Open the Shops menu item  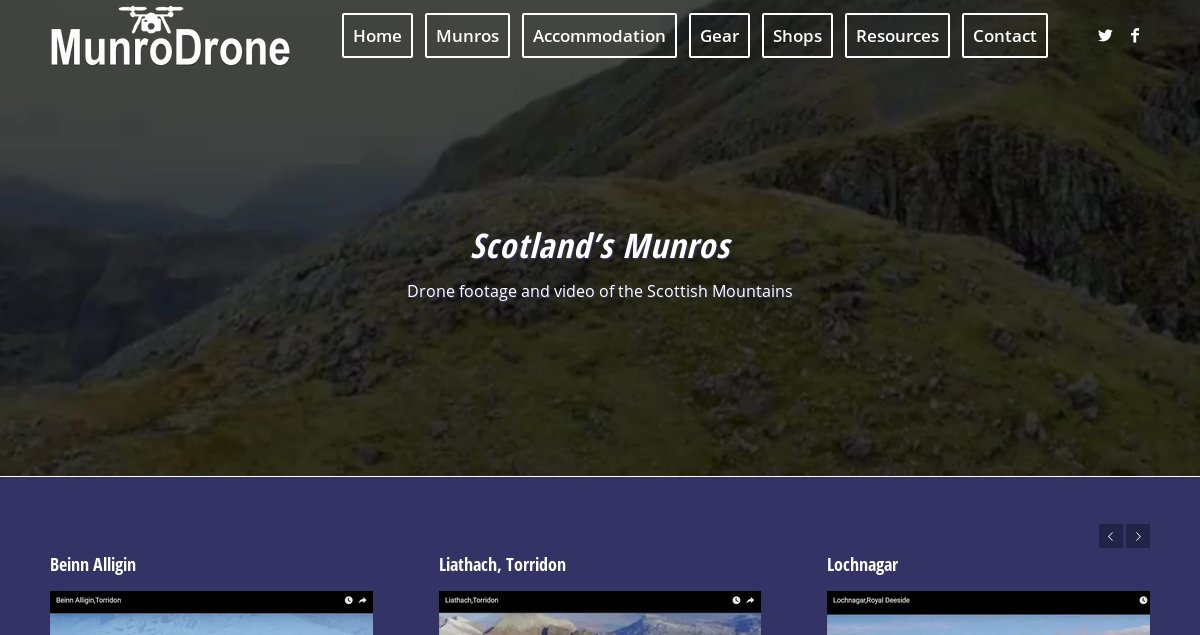click(x=797, y=36)
